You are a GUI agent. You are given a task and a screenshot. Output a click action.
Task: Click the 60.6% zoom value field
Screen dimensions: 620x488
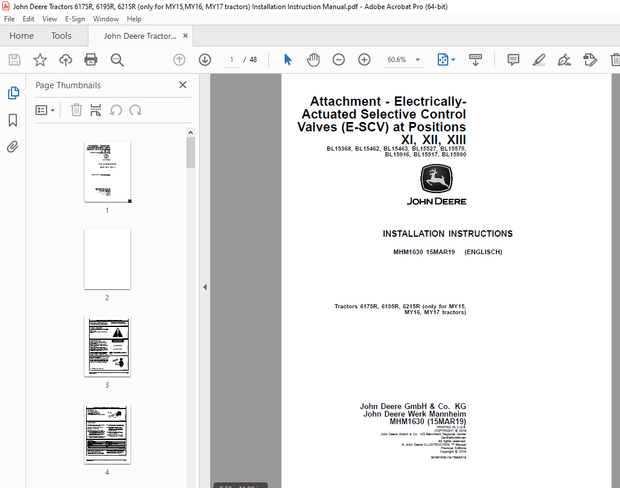397,60
